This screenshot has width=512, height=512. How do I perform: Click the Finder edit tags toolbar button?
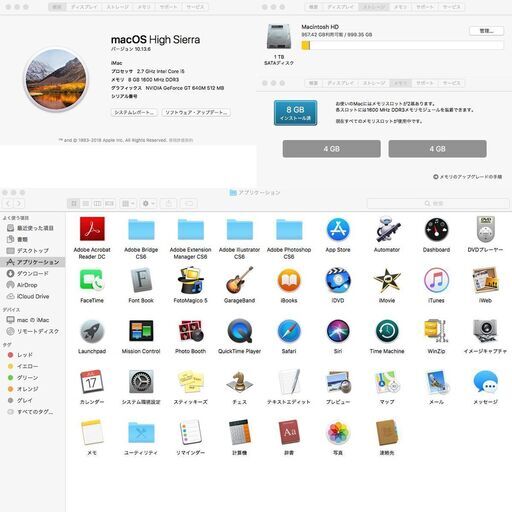(x=189, y=203)
